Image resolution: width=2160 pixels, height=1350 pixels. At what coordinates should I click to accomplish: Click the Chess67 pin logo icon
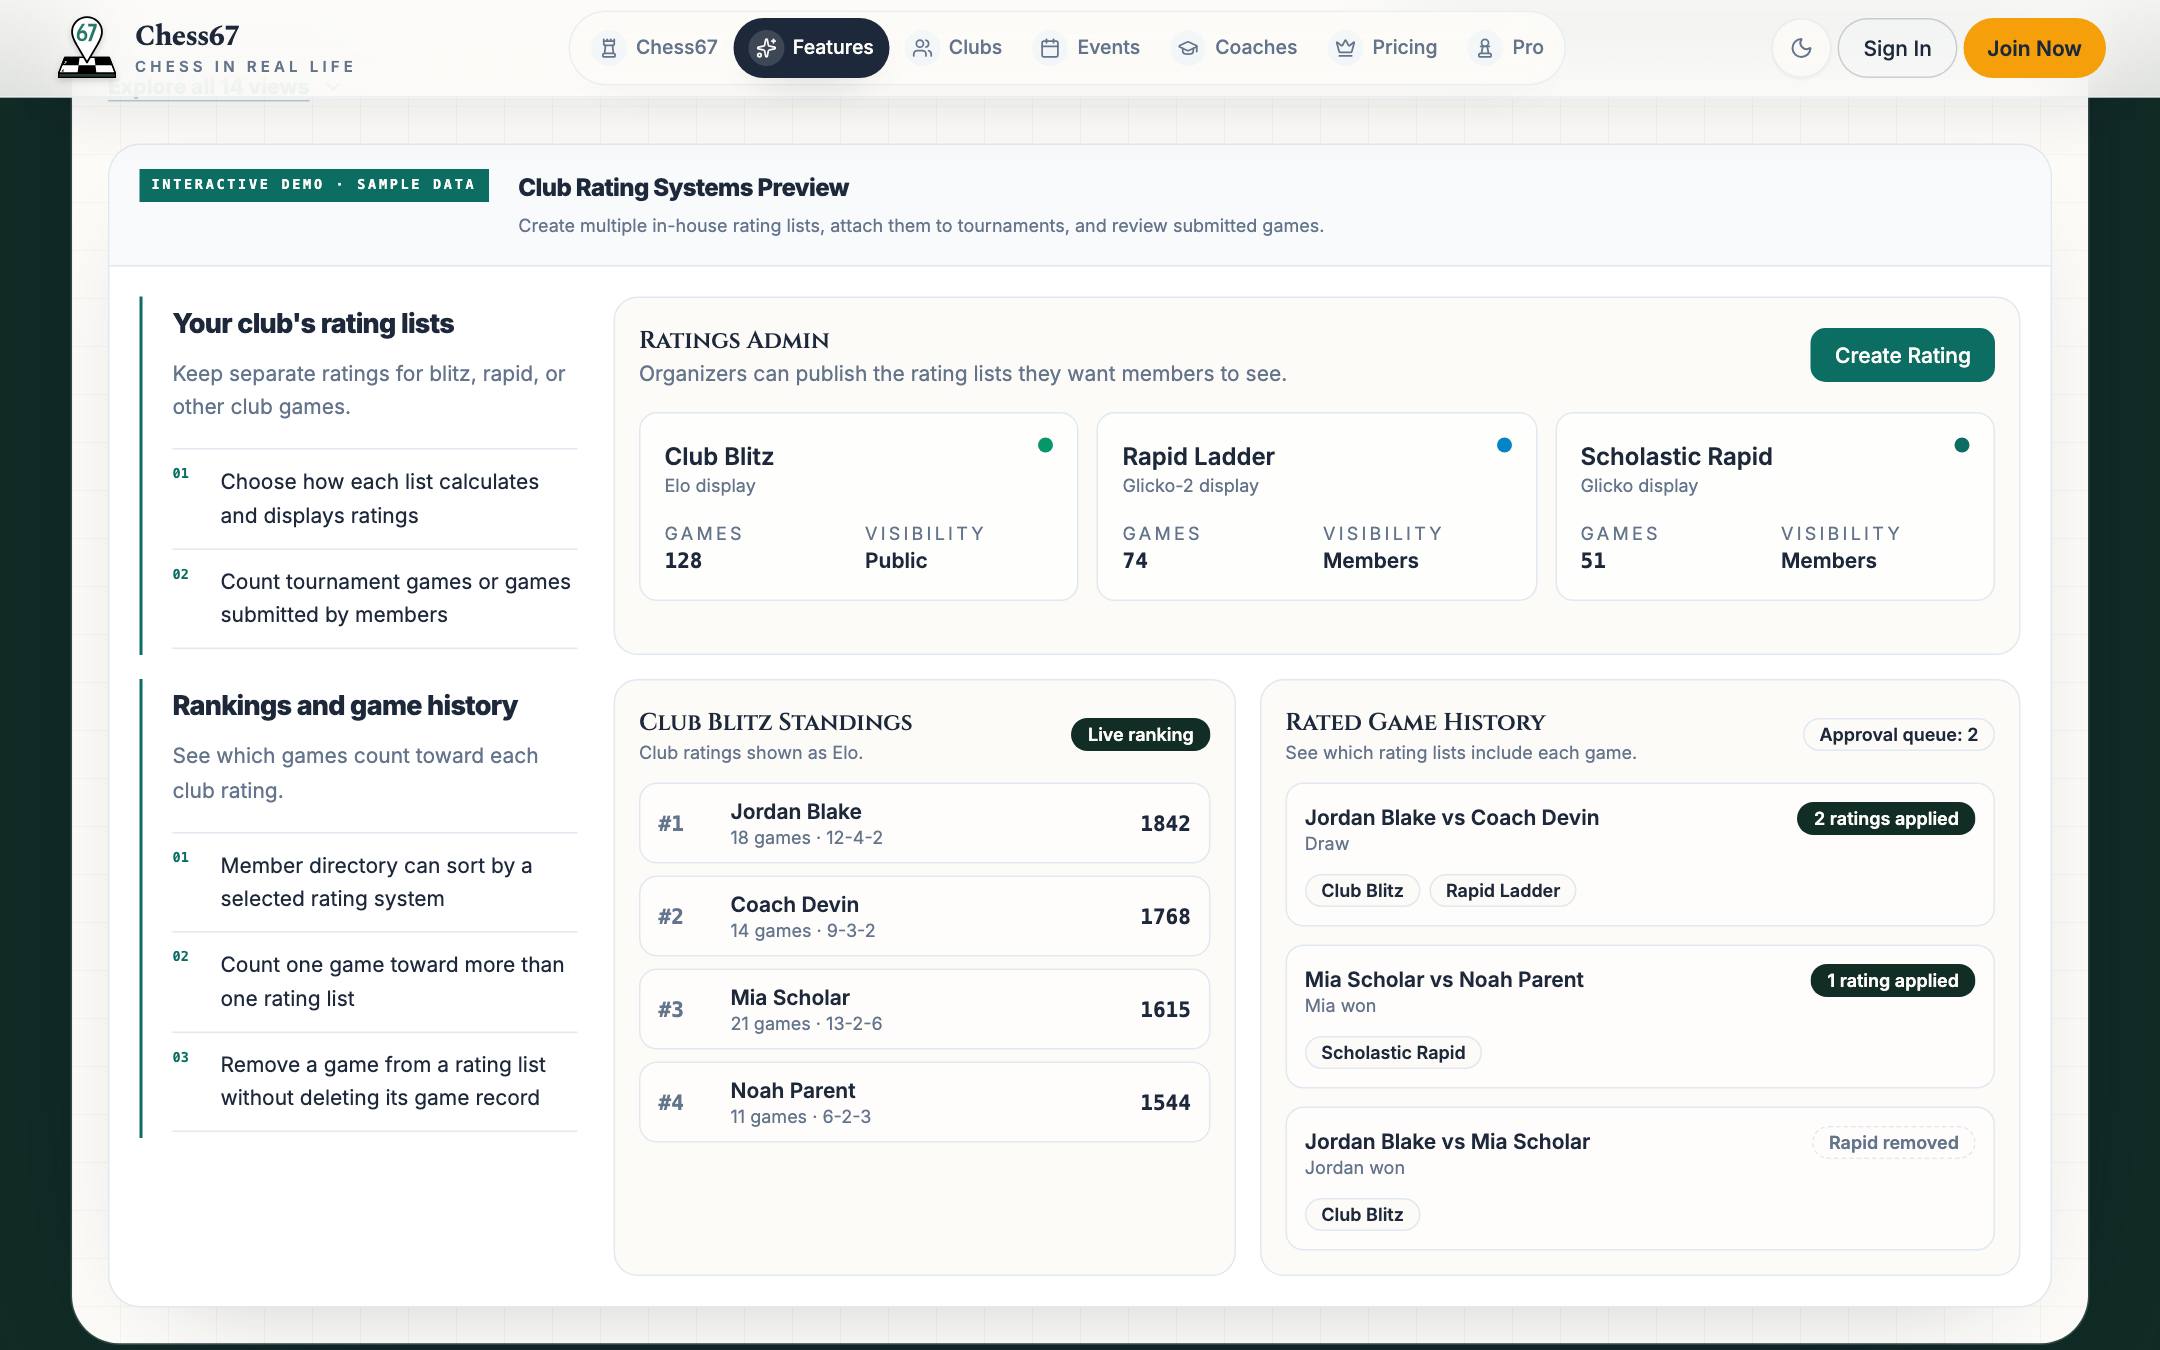point(87,48)
